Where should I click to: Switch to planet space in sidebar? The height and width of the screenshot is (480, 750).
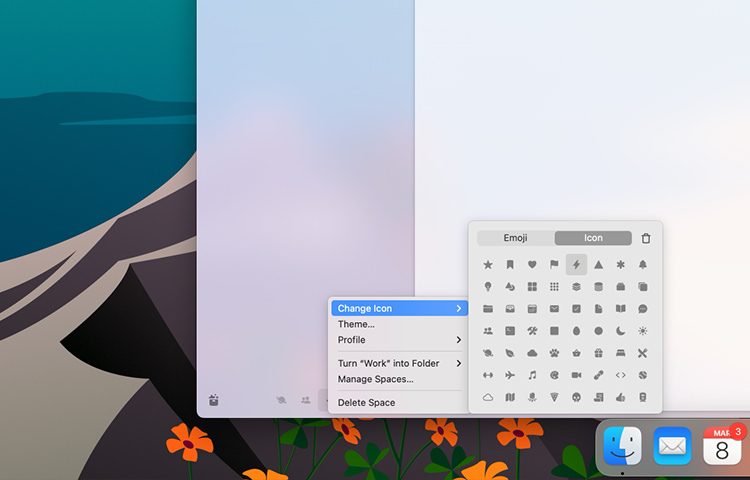pos(281,400)
